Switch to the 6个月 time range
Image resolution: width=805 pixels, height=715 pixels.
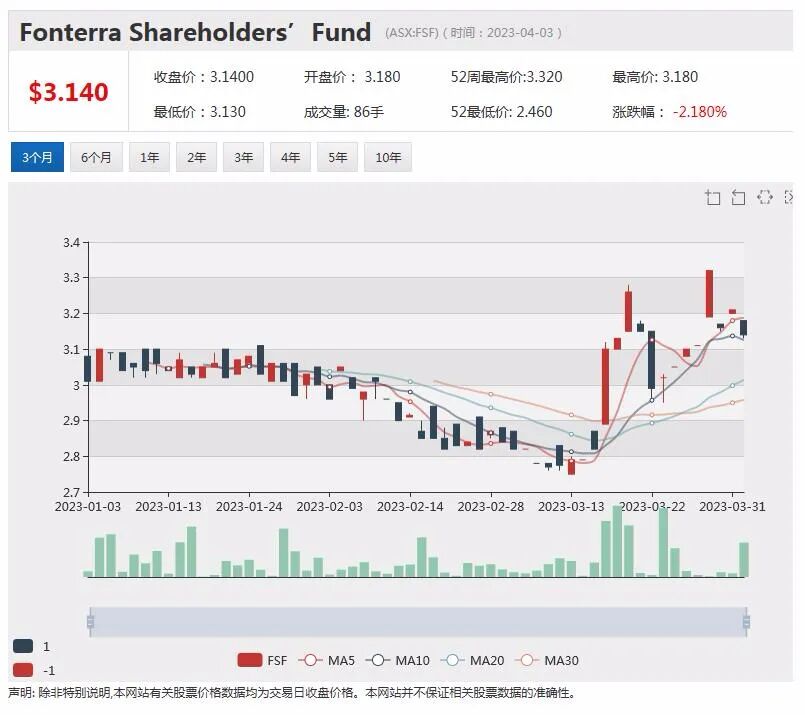[x=96, y=157]
